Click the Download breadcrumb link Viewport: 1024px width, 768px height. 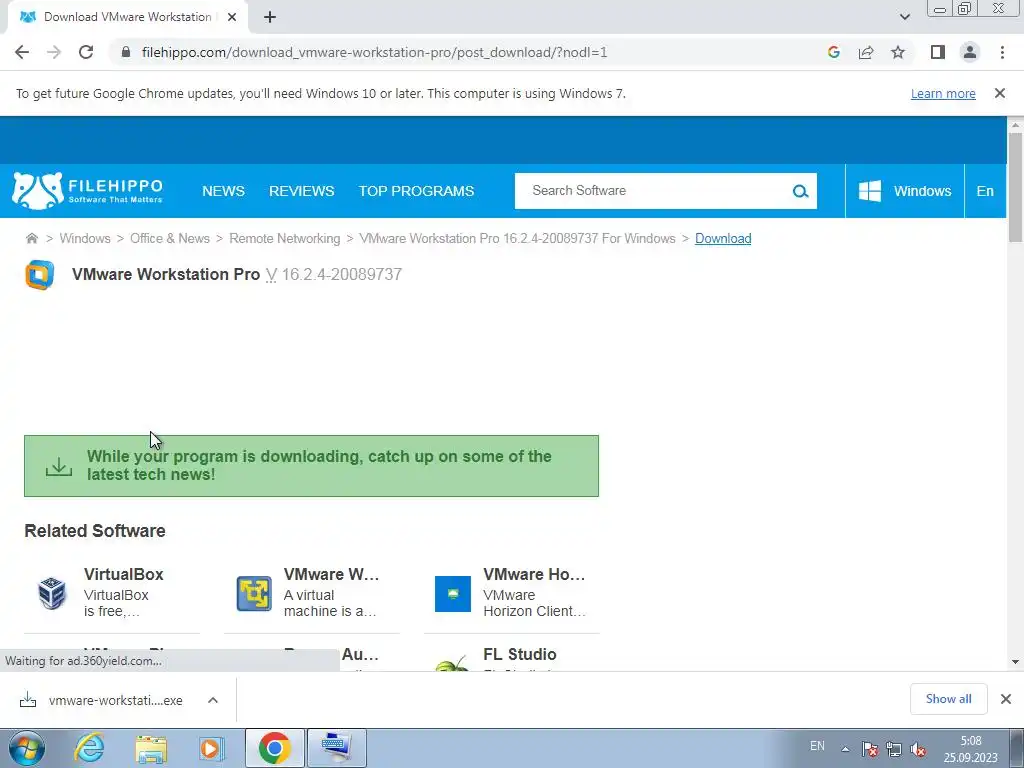[x=723, y=238]
